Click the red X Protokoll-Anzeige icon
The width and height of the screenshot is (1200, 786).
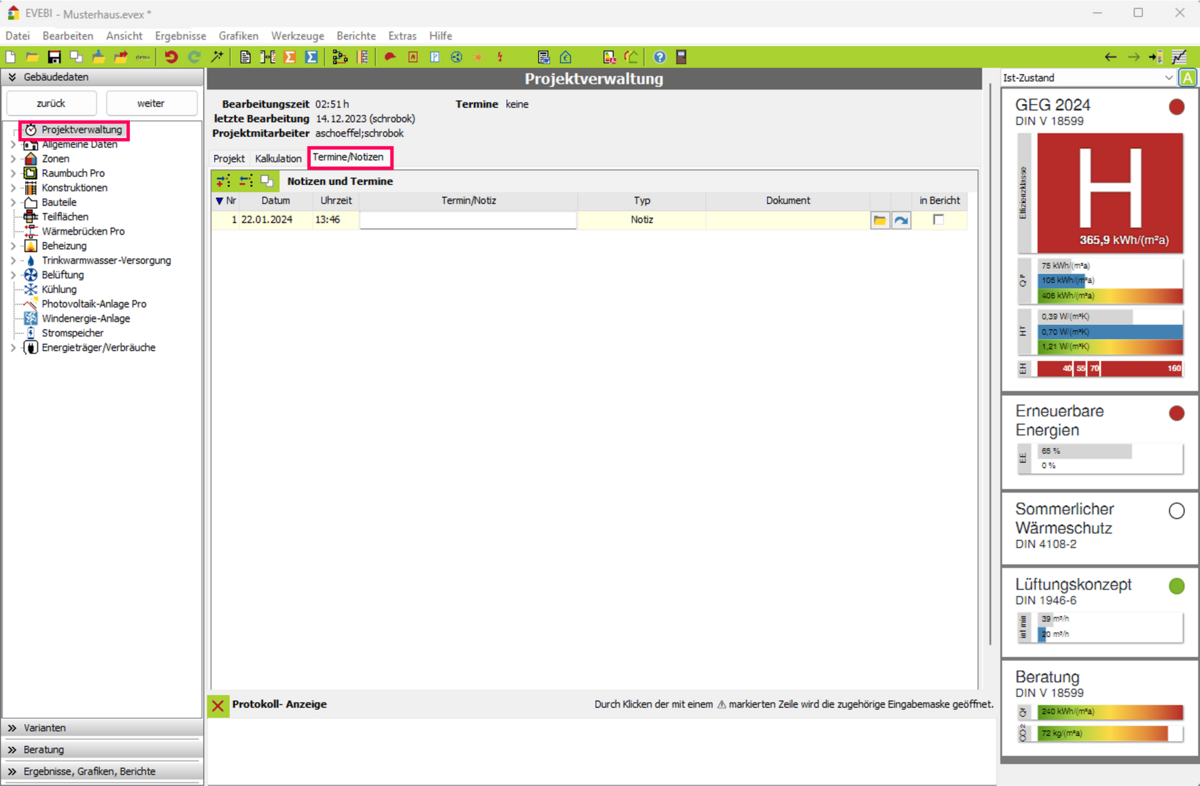[x=218, y=705]
